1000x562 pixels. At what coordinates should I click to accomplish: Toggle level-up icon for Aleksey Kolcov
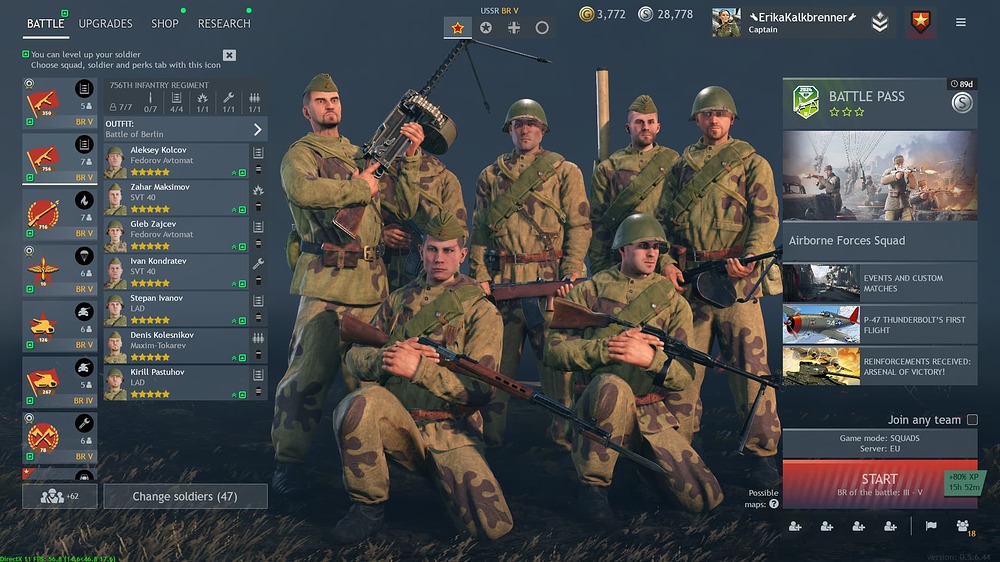point(242,173)
